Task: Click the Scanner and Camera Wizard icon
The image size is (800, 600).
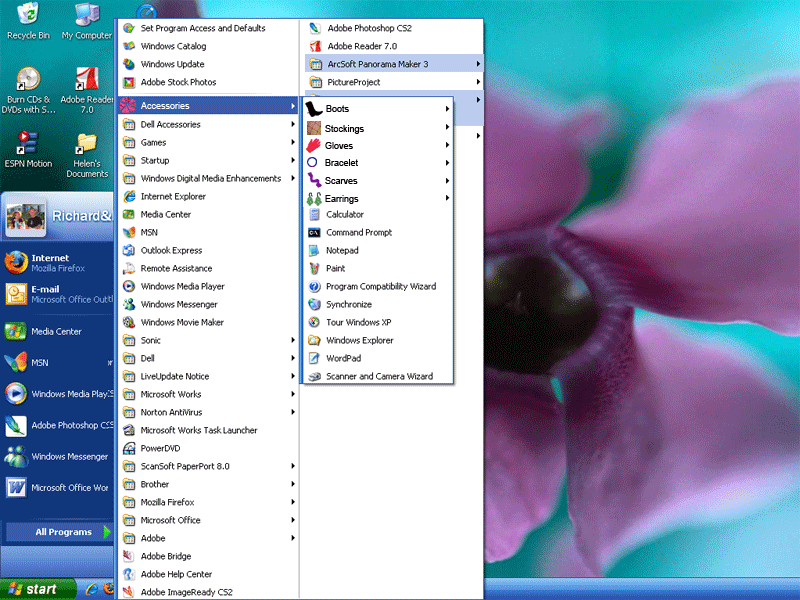Action: (x=314, y=376)
